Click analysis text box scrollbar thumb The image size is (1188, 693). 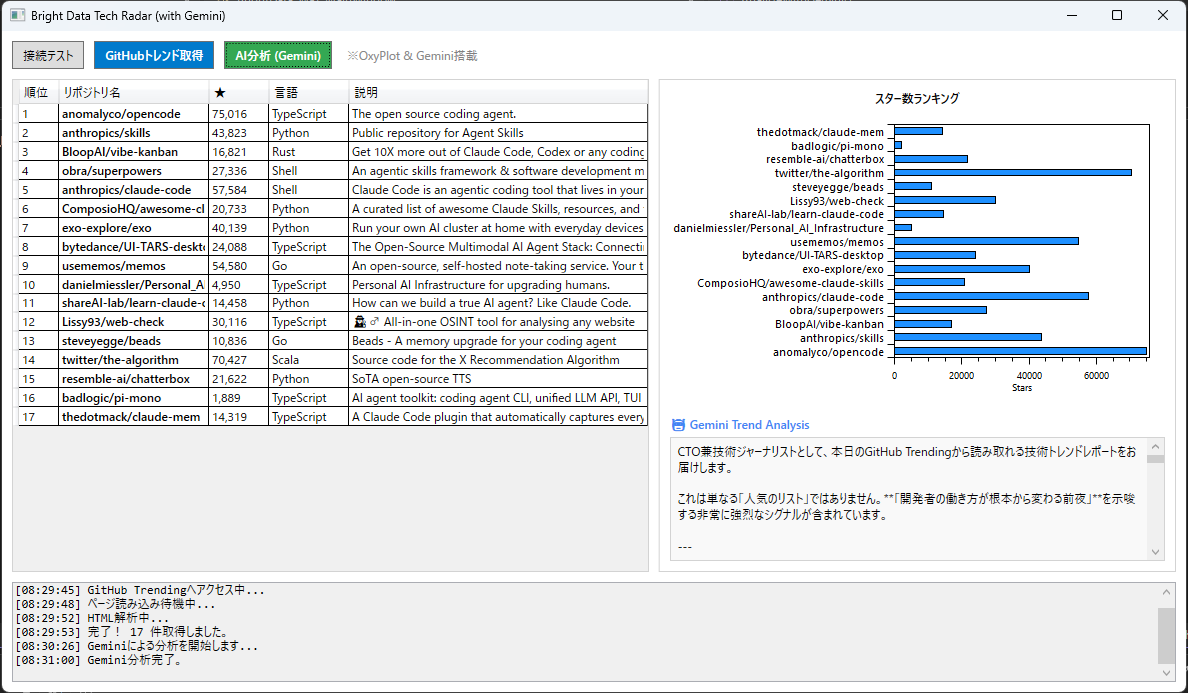tap(1155, 459)
